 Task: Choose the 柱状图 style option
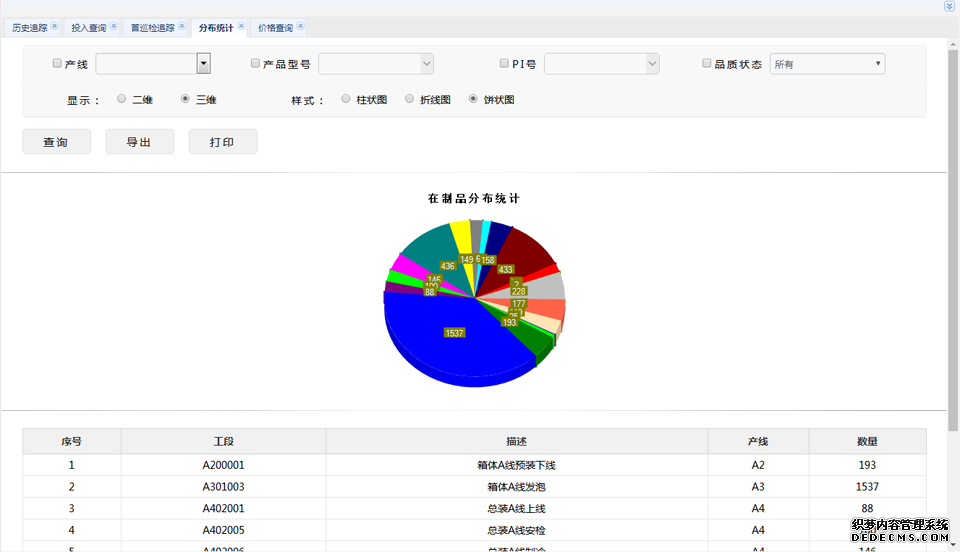pos(346,99)
